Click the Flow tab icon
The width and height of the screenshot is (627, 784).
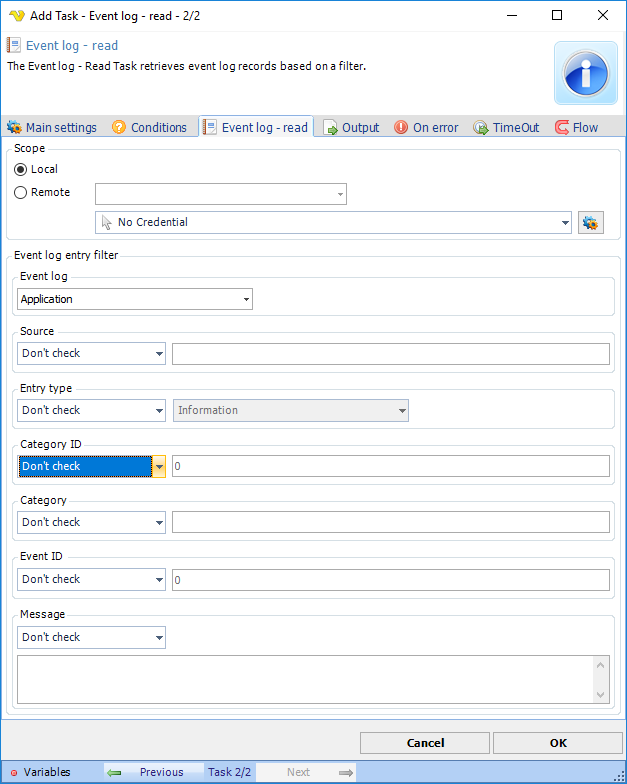(x=562, y=128)
